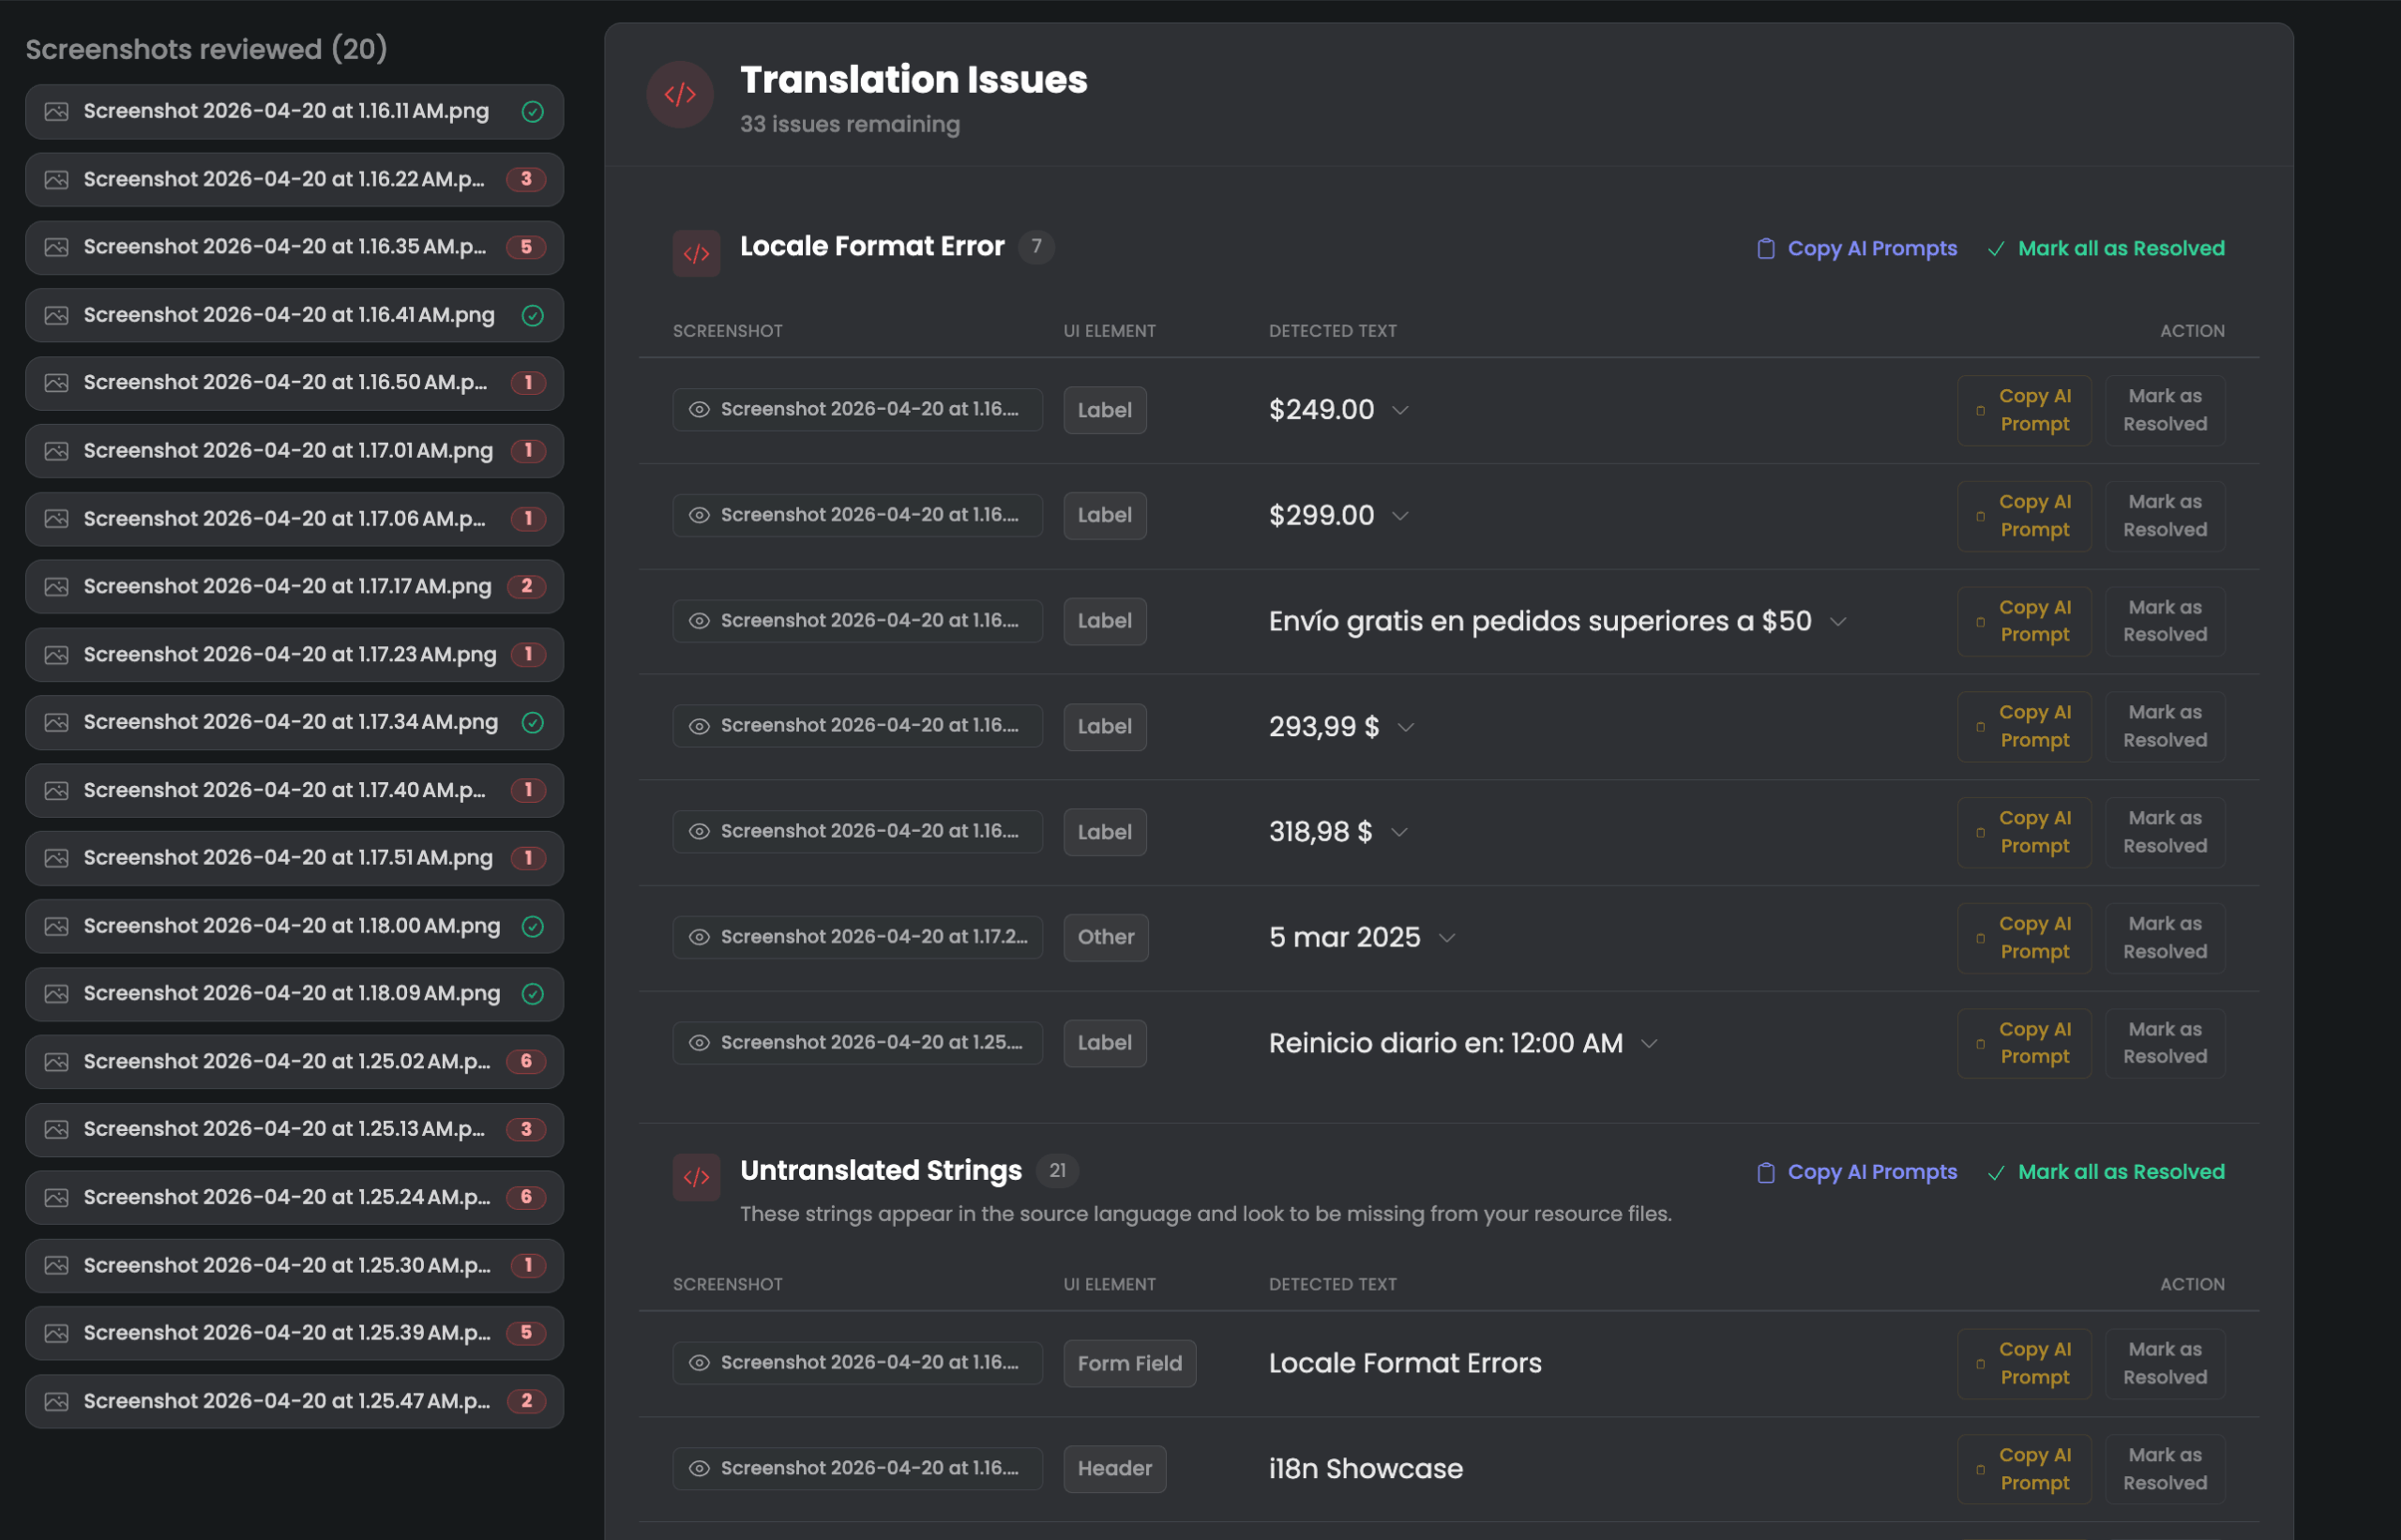2401x1540 pixels.
Task: Expand the chevron next to 318,98 $
Action: pos(1399,833)
